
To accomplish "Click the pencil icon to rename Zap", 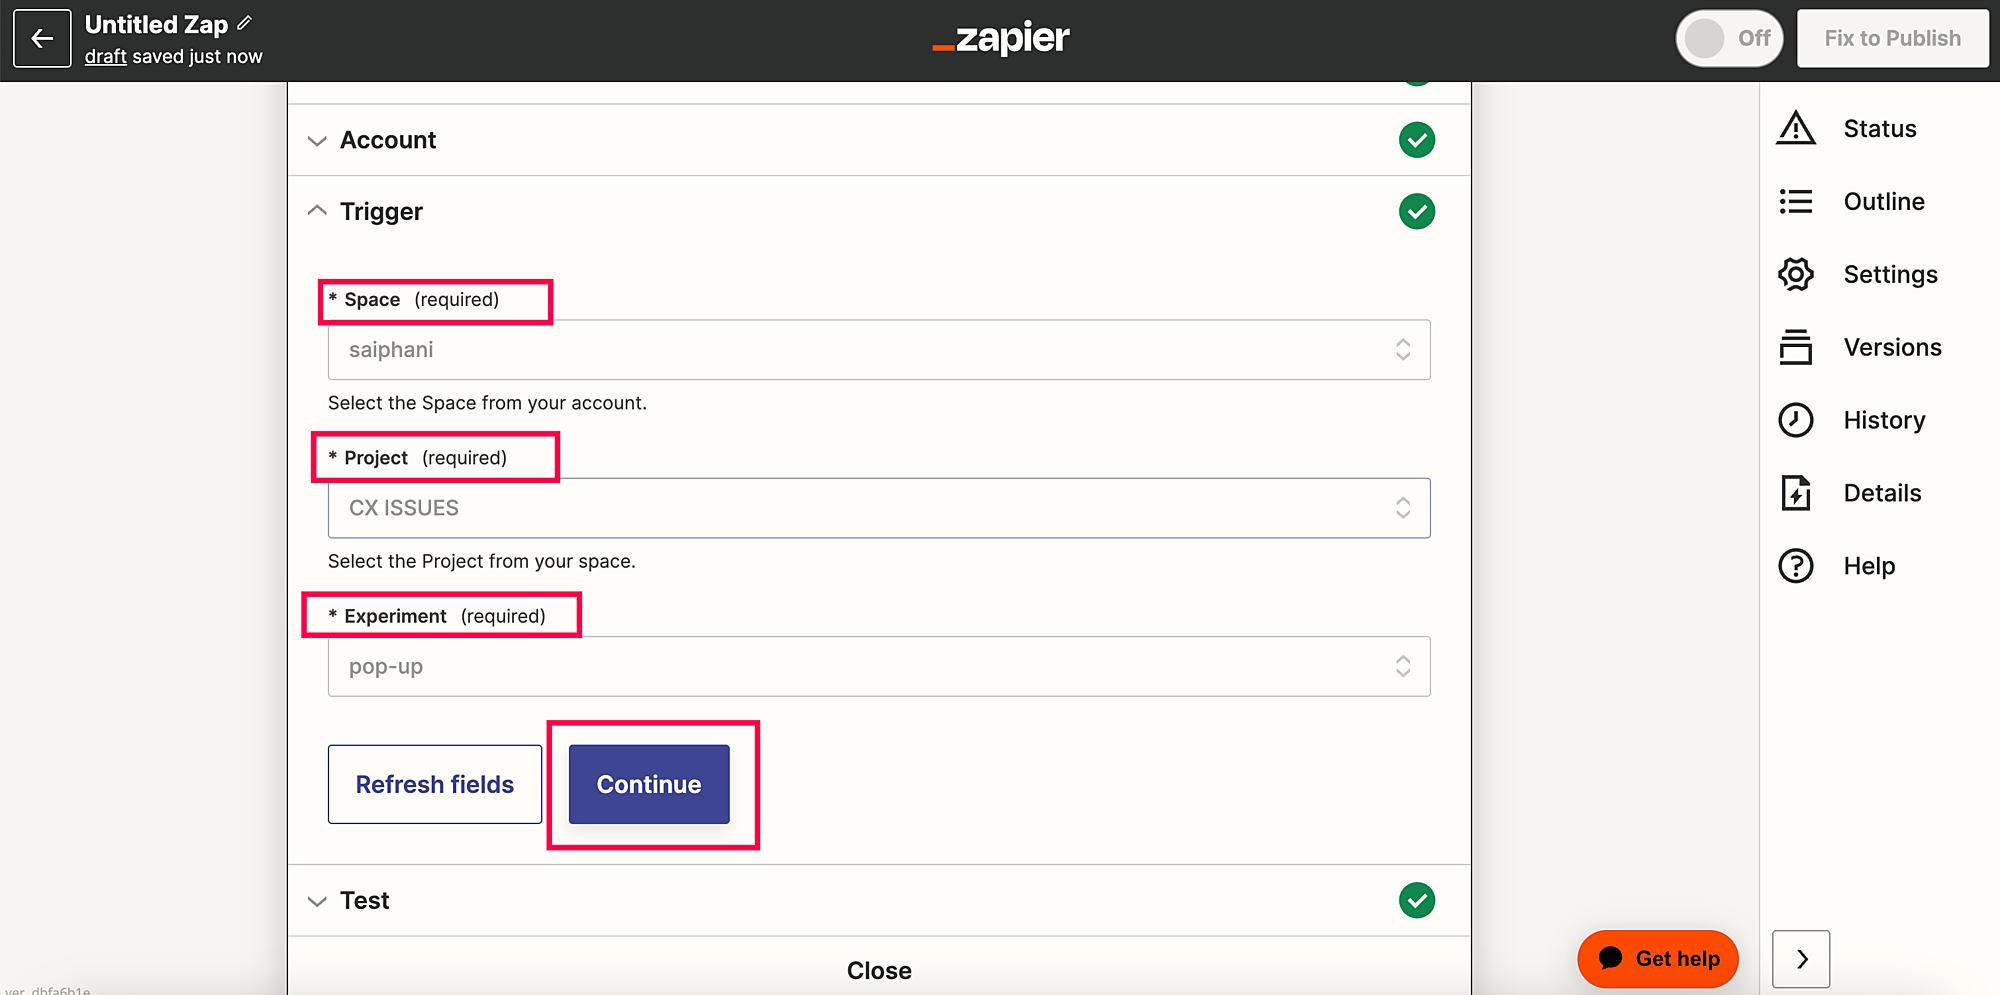I will [x=245, y=23].
